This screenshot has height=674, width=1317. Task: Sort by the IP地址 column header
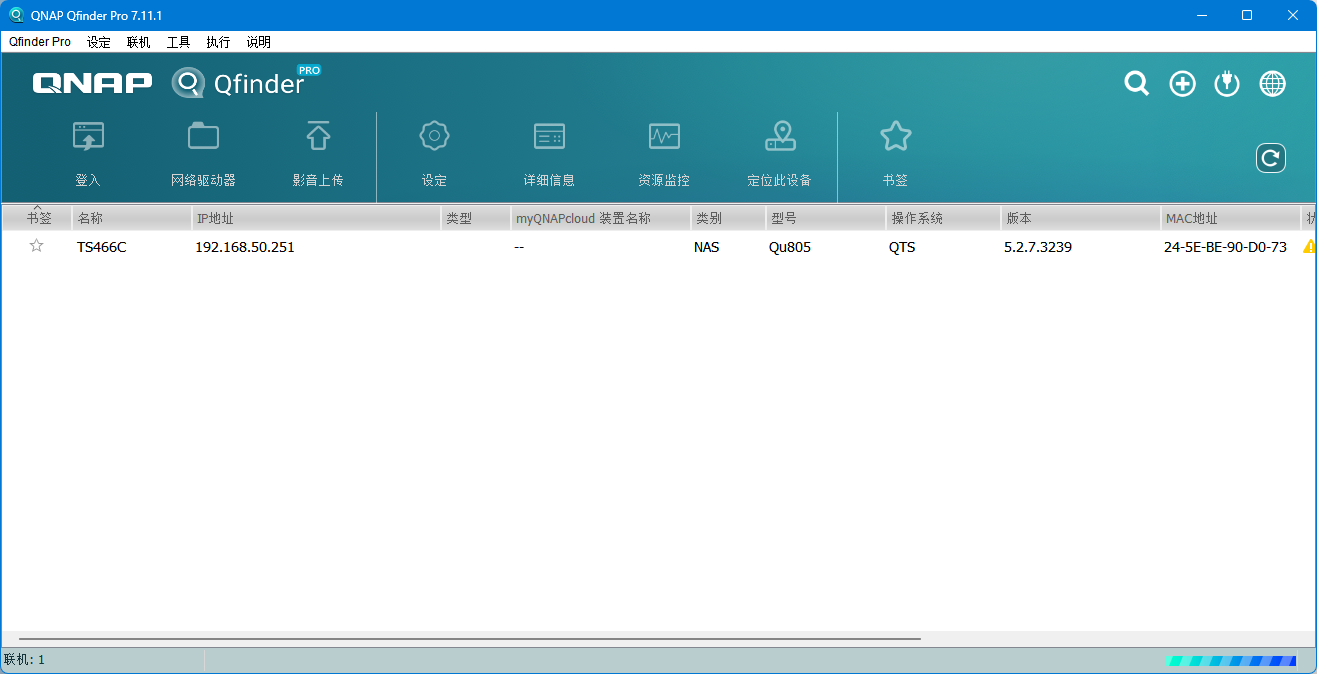point(316,218)
